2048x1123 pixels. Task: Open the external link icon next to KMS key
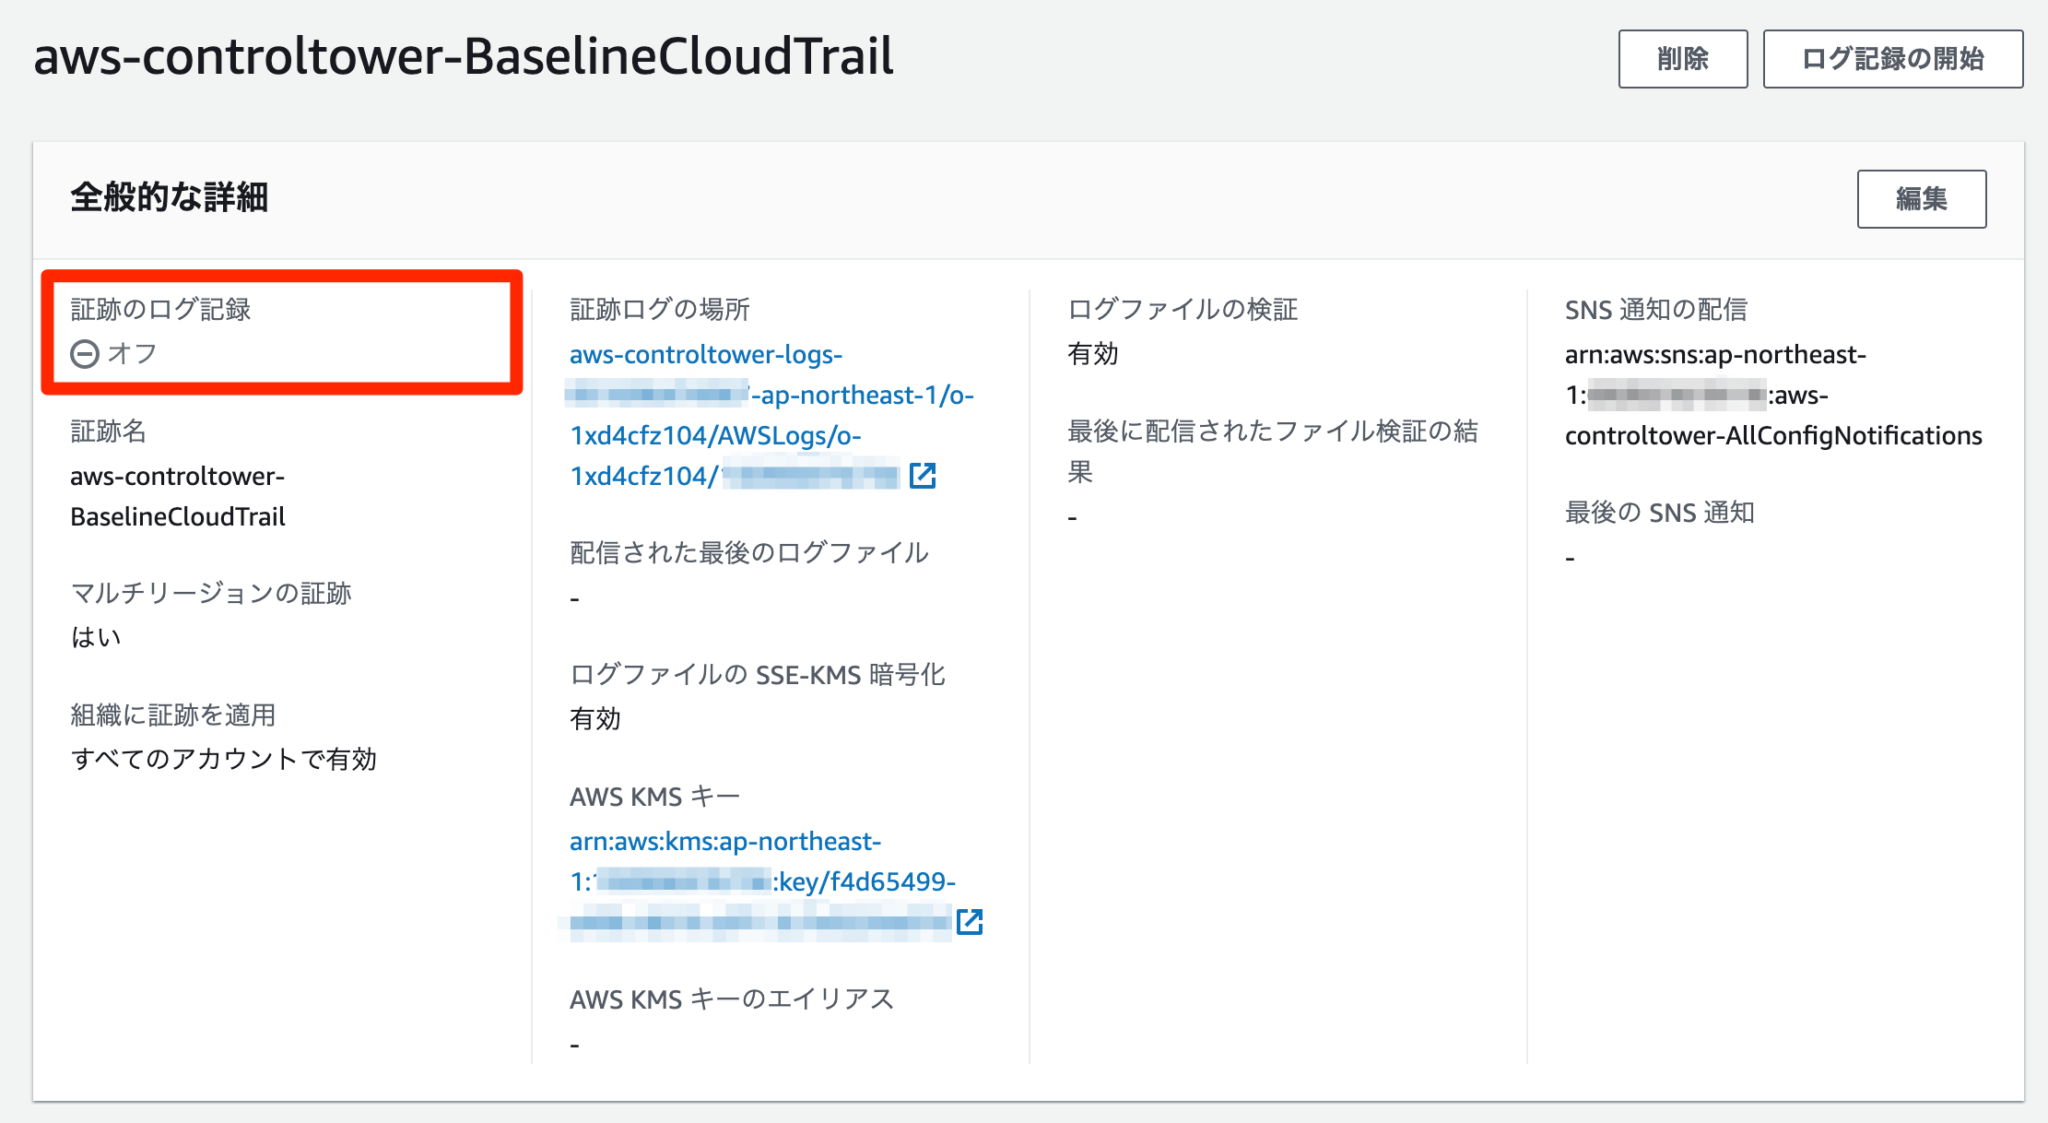tap(970, 921)
